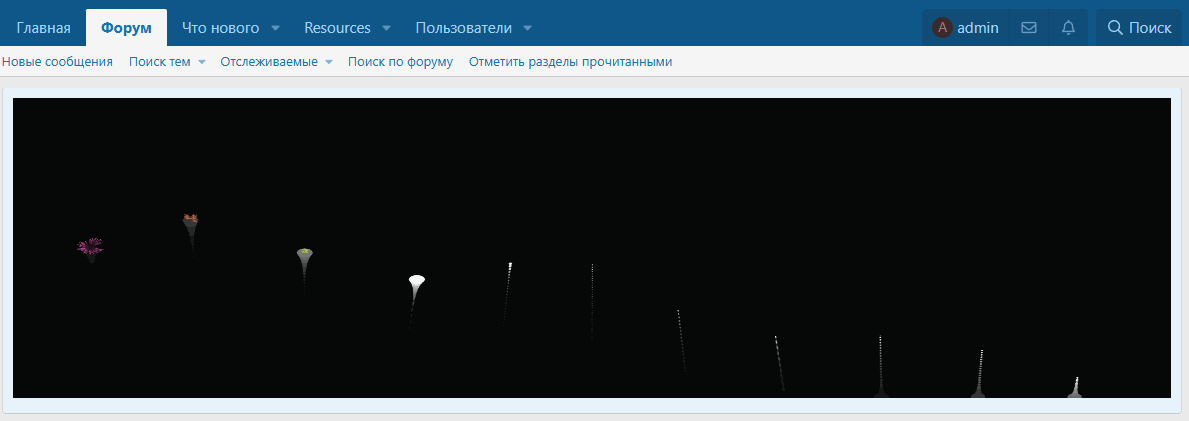Click Поиск по форуму link
This screenshot has width=1189, height=421.
(400, 62)
